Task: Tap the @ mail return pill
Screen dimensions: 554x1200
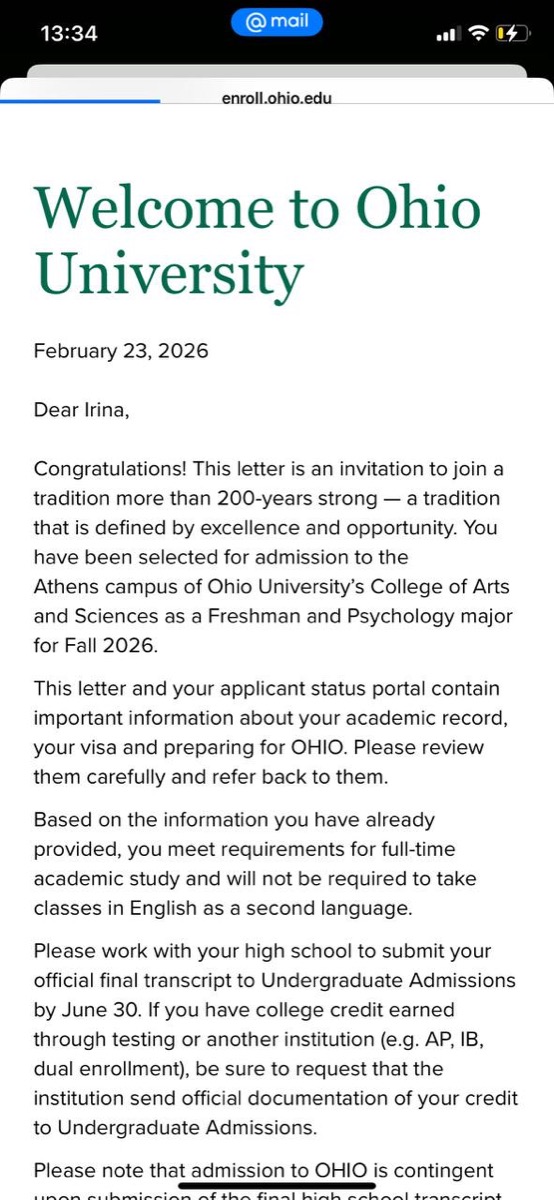Action: coord(277,22)
